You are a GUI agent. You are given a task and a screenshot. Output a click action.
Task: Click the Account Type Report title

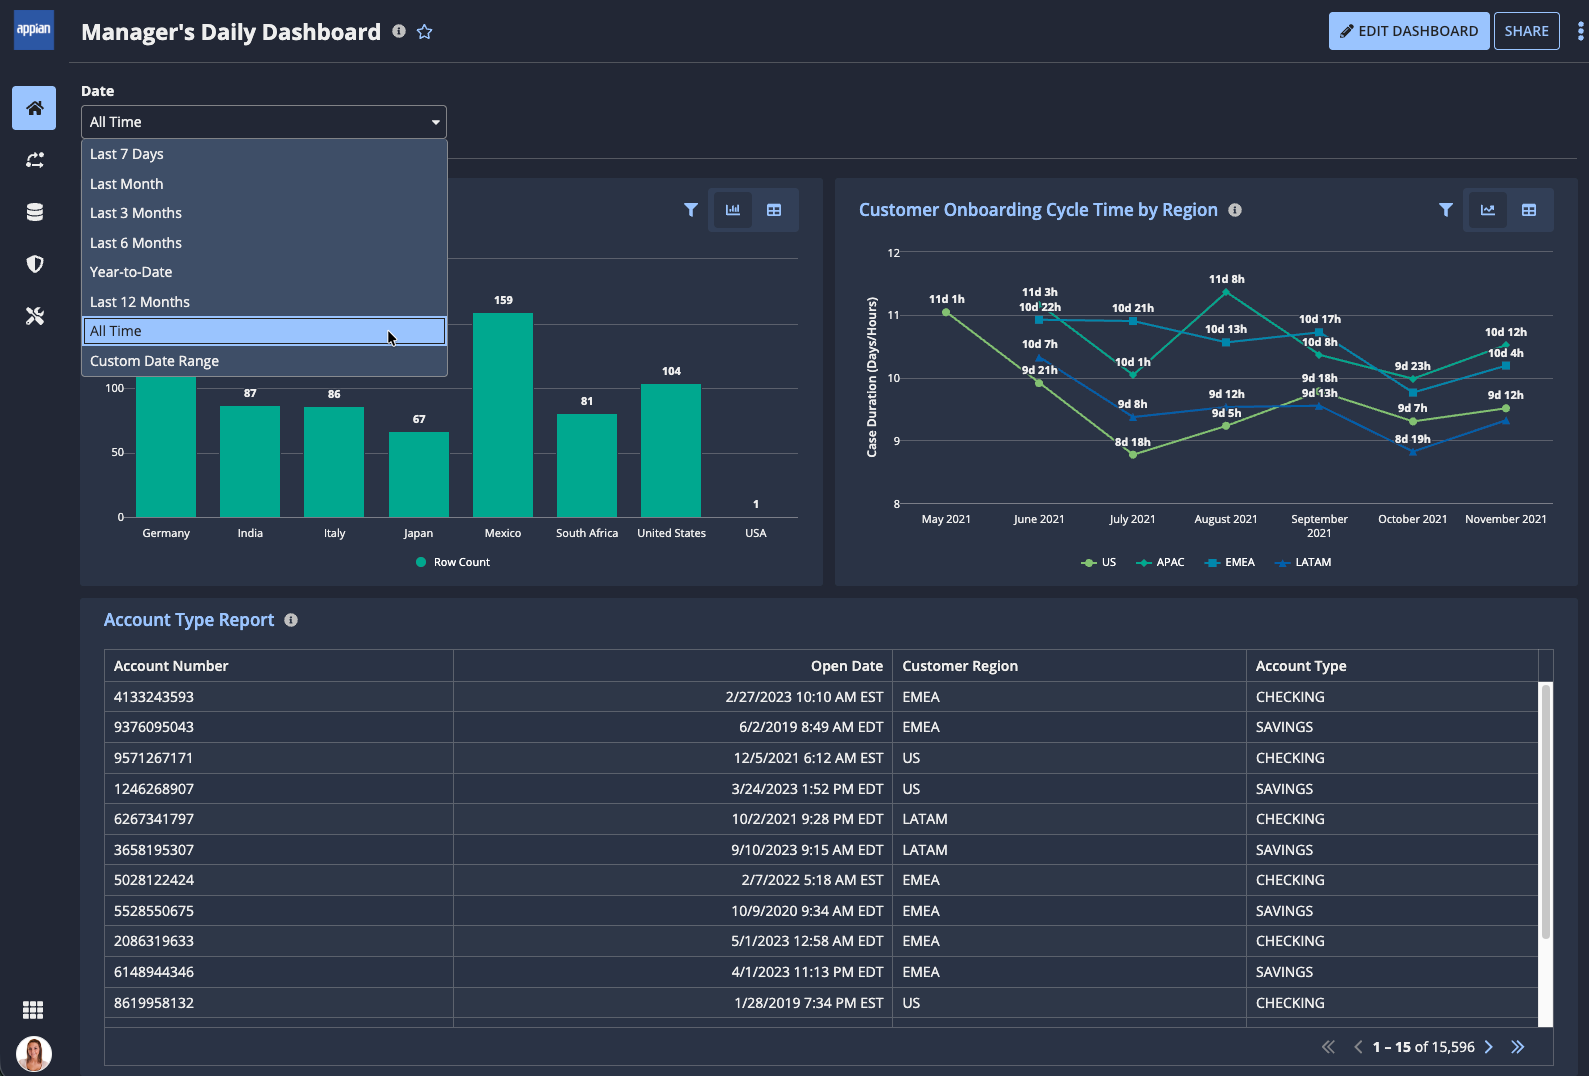tap(189, 620)
